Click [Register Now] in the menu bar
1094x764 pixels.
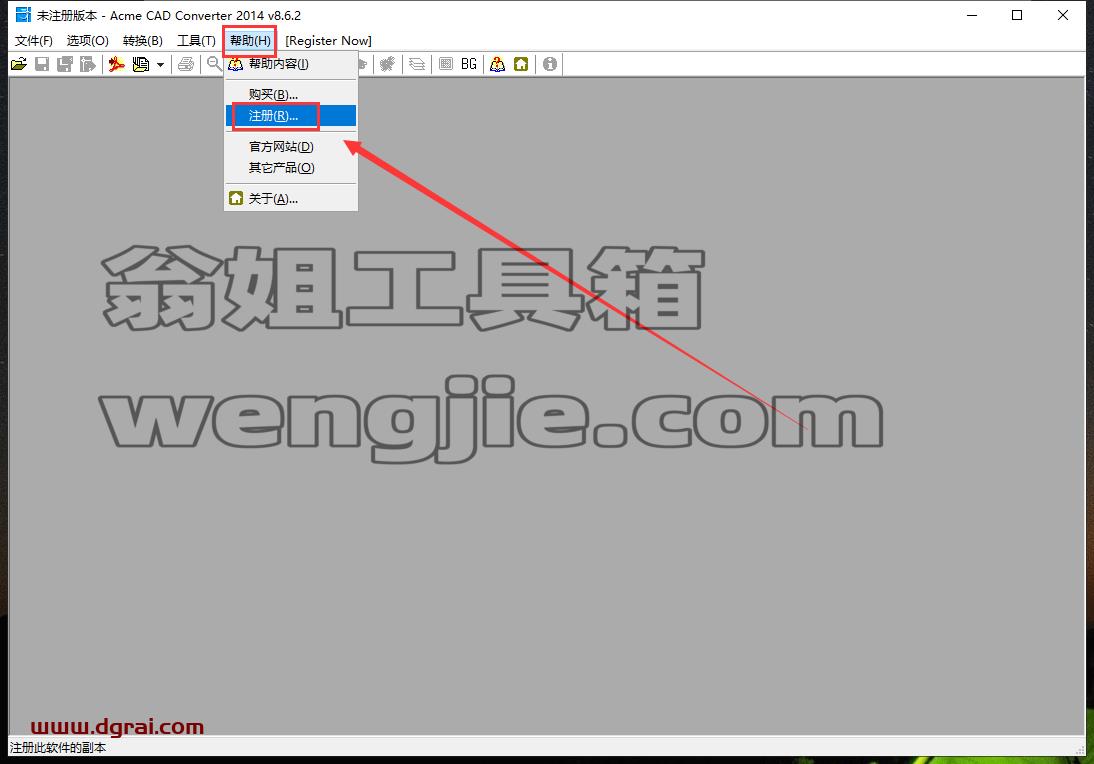[329, 40]
